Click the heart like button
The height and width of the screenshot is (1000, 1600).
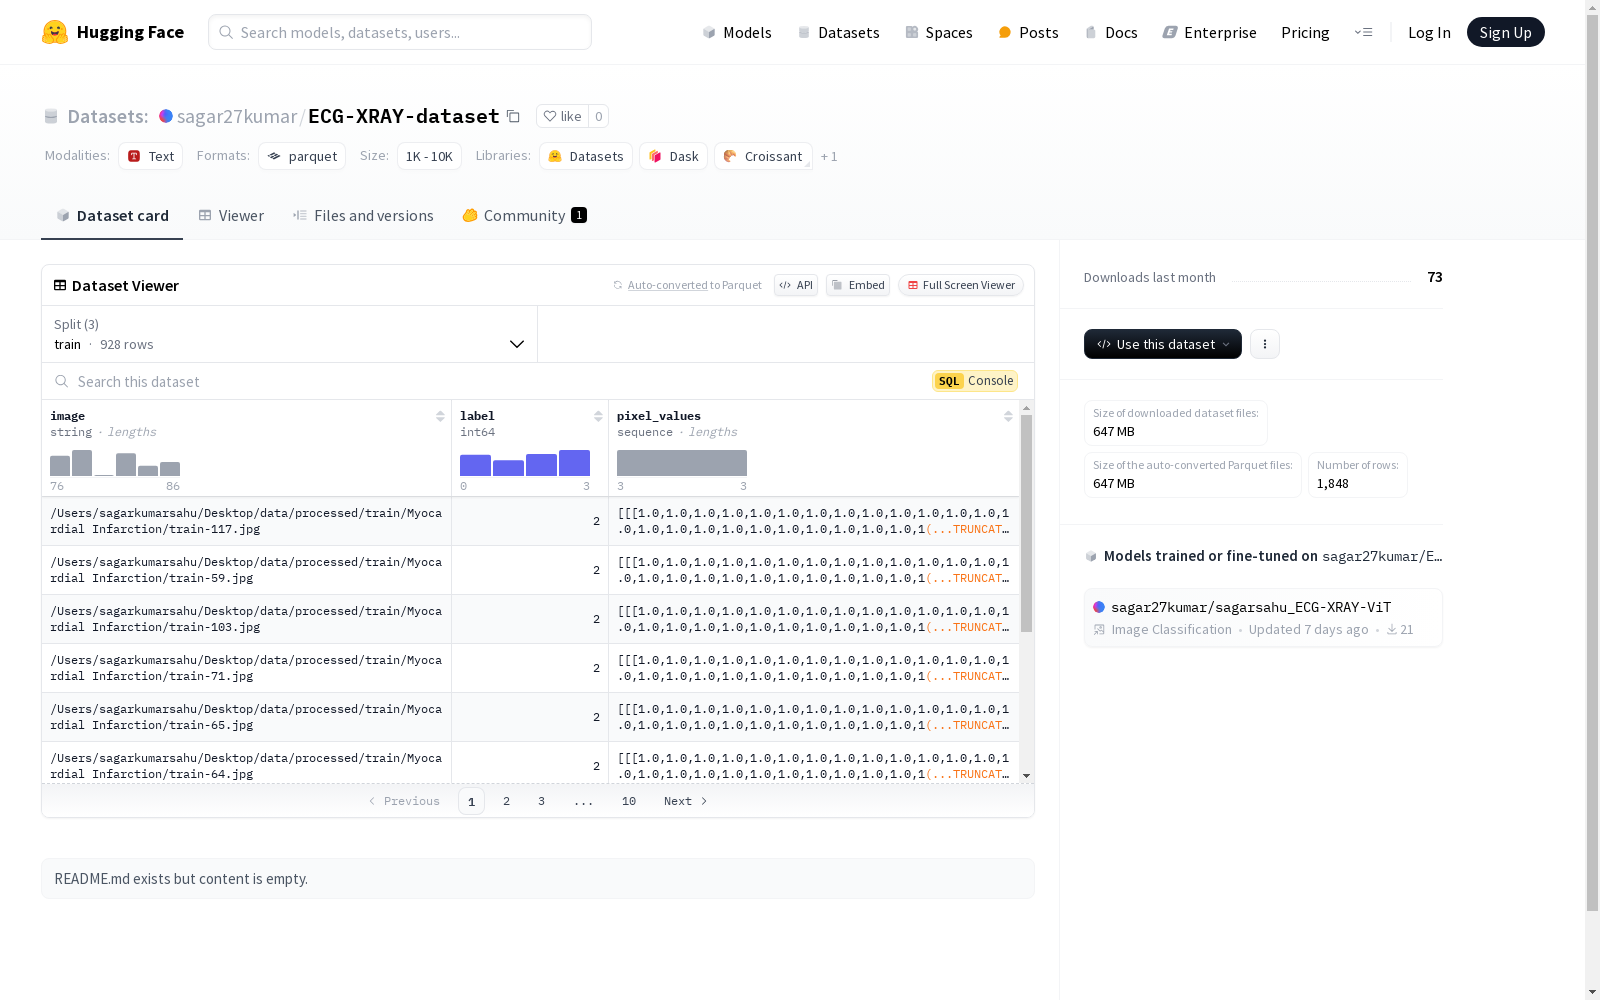pos(562,116)
